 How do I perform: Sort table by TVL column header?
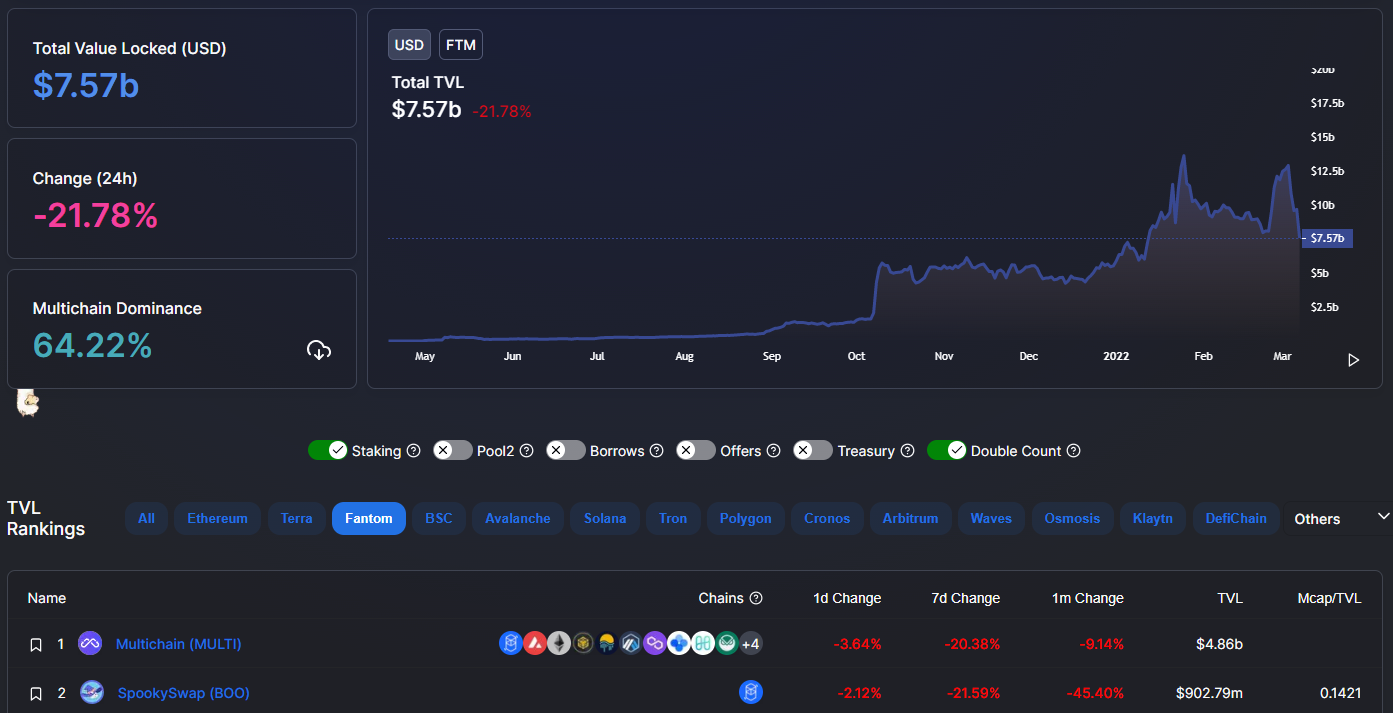click(1230, 598)
